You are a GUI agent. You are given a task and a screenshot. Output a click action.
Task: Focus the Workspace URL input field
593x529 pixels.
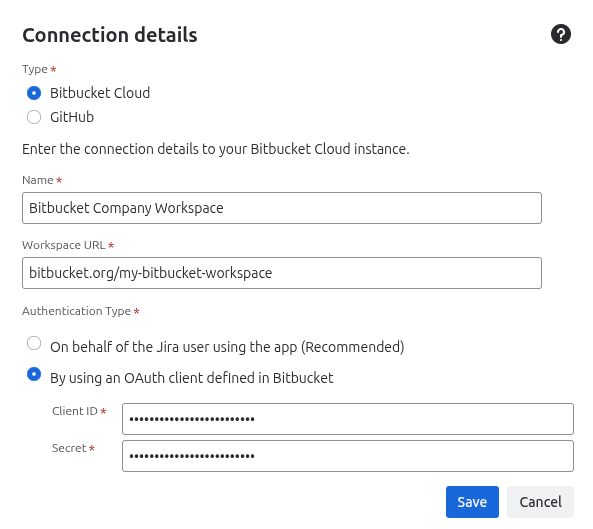pos(282,273)
